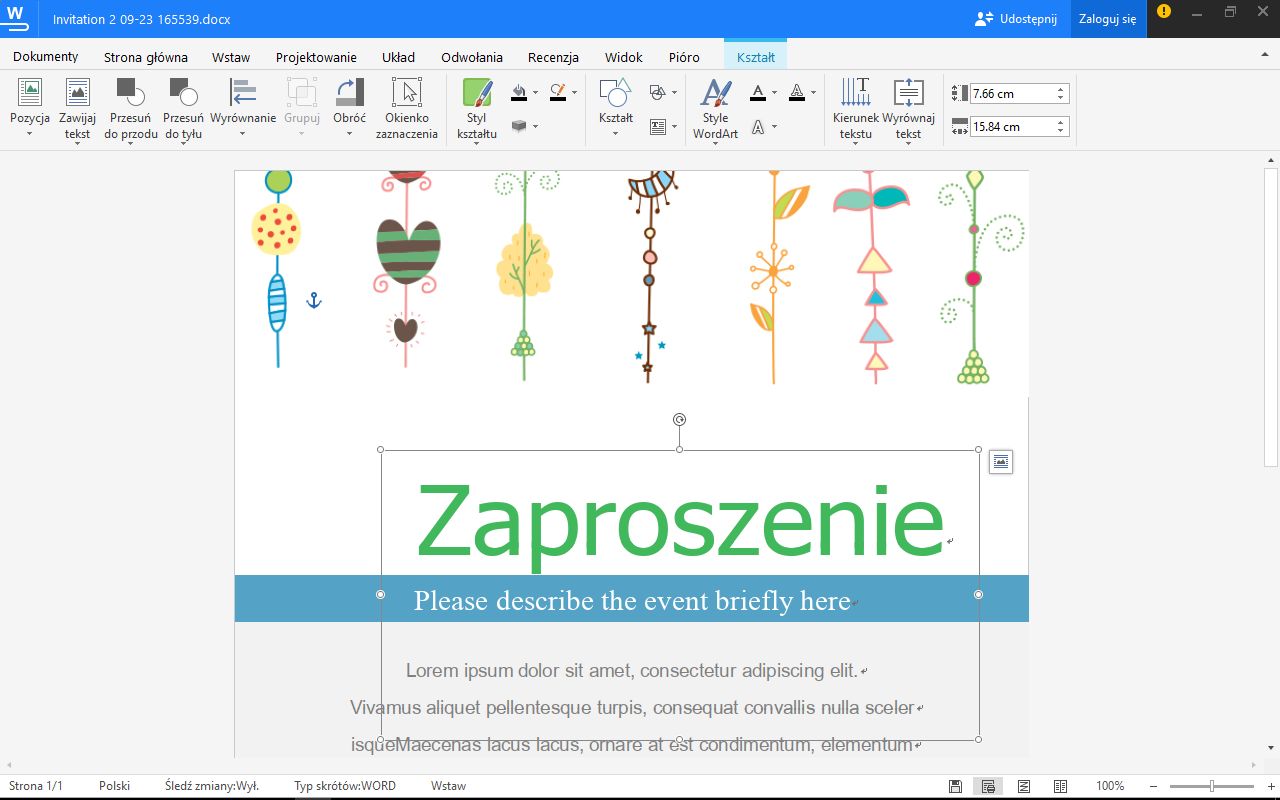Switch to the Odwołania tab
The width and height of the screenshot is (1280, 800).
click(472, 57)
